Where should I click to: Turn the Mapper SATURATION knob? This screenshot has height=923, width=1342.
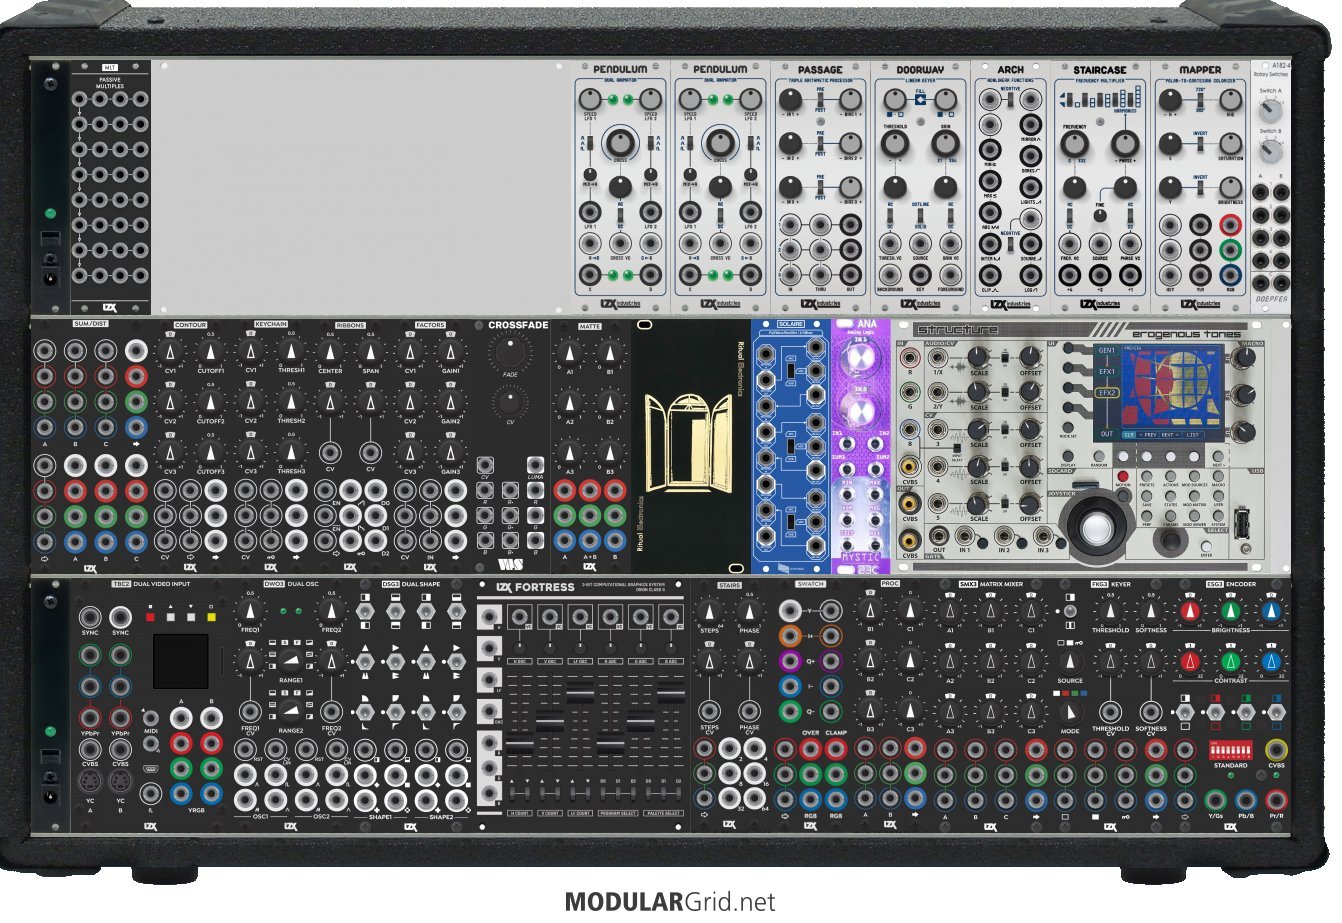[1229, 143]
